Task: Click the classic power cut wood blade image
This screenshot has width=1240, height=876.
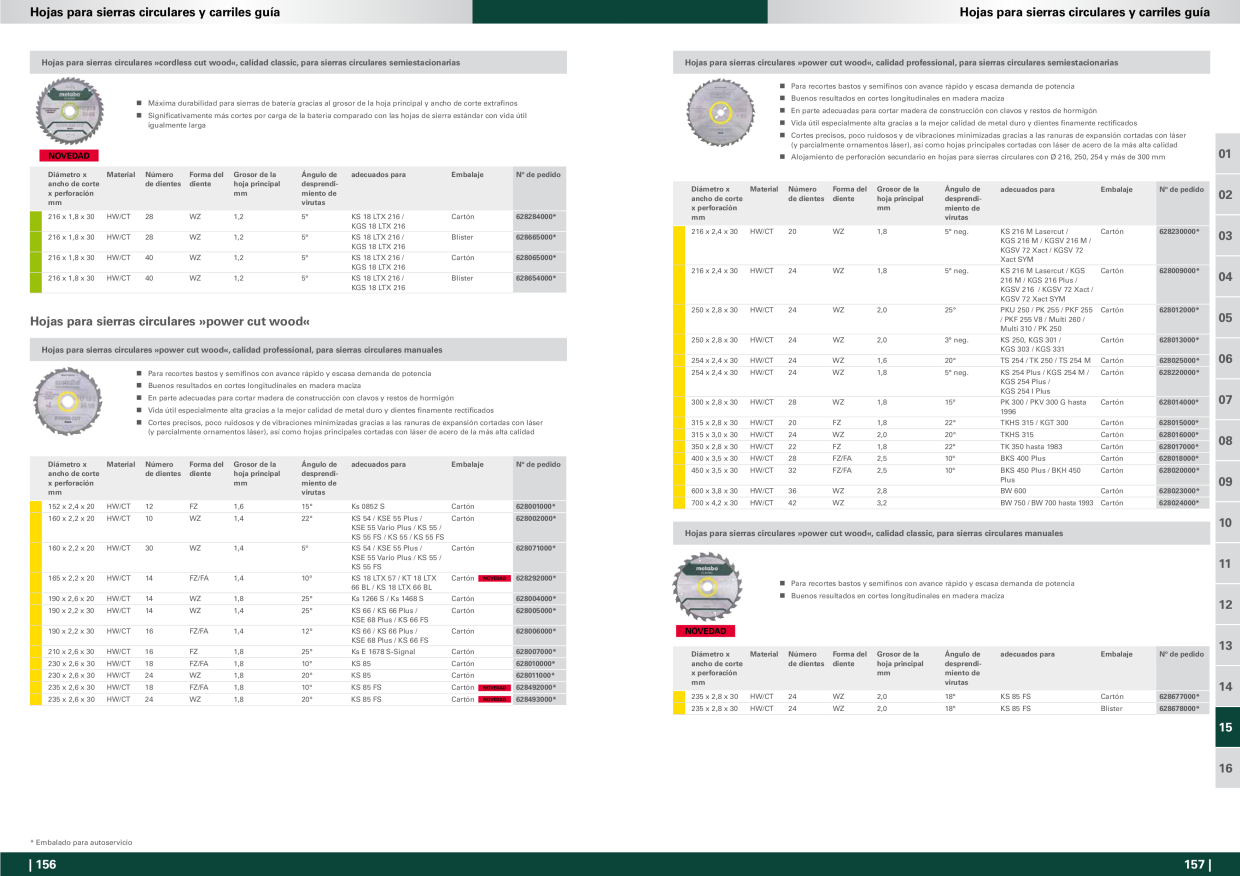Action: tap(708, 586)
